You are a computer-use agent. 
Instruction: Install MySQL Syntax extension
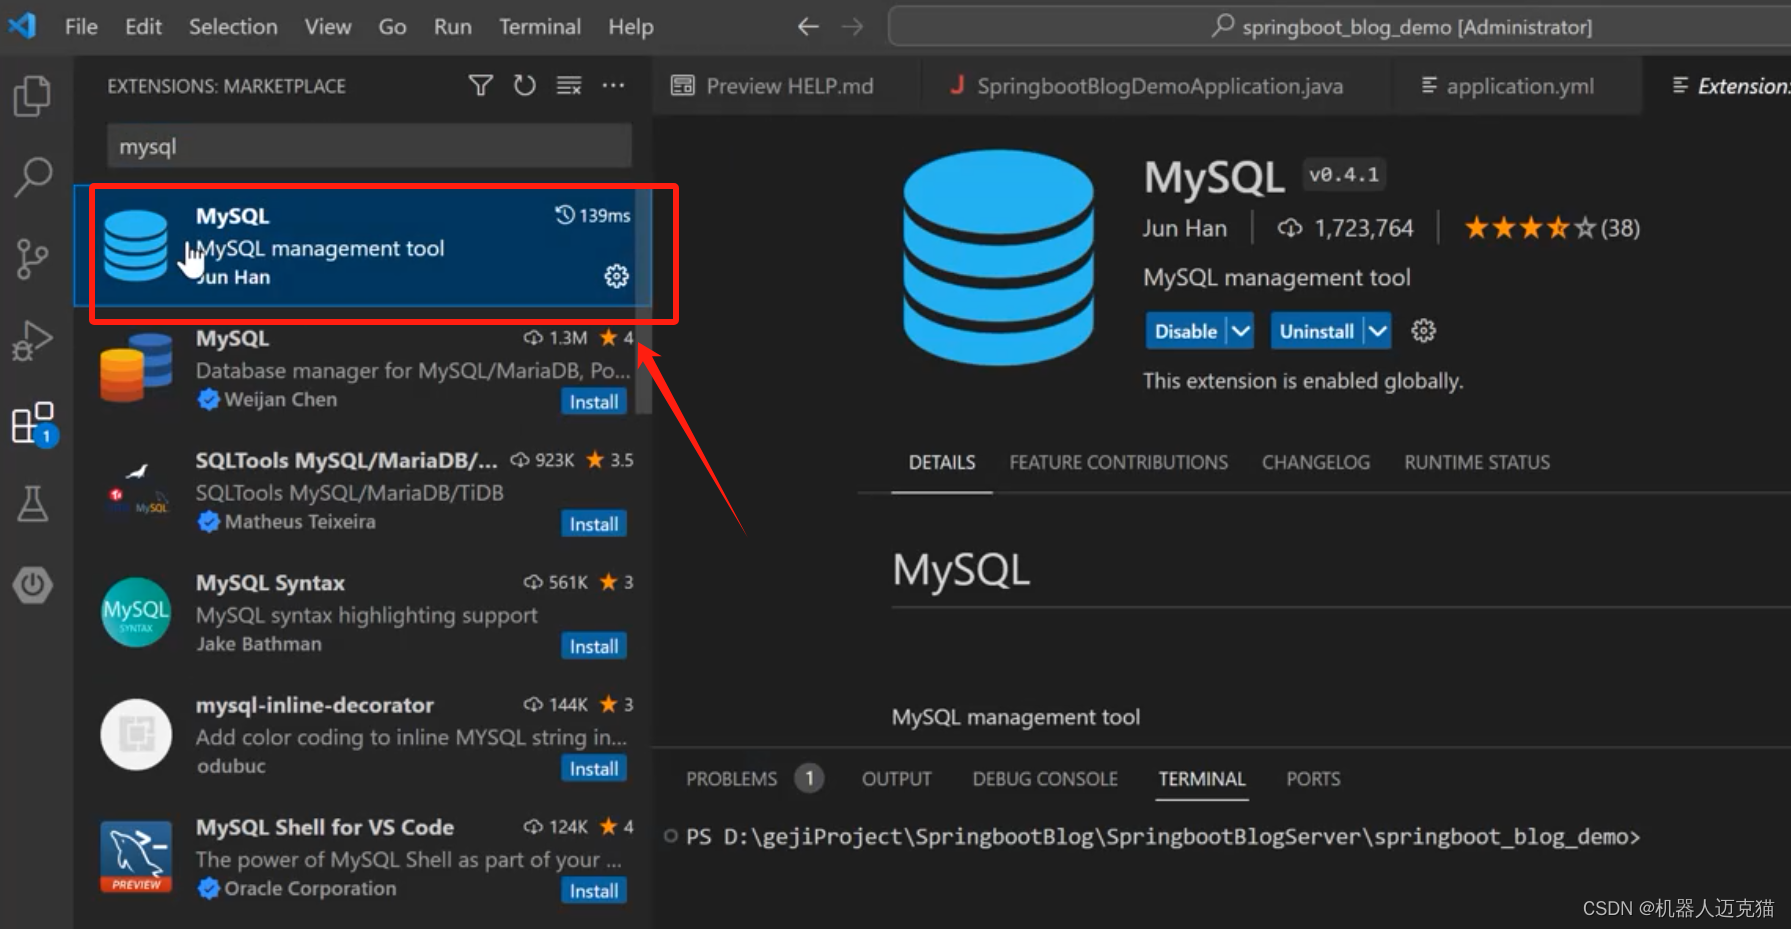tap(594, 646)
